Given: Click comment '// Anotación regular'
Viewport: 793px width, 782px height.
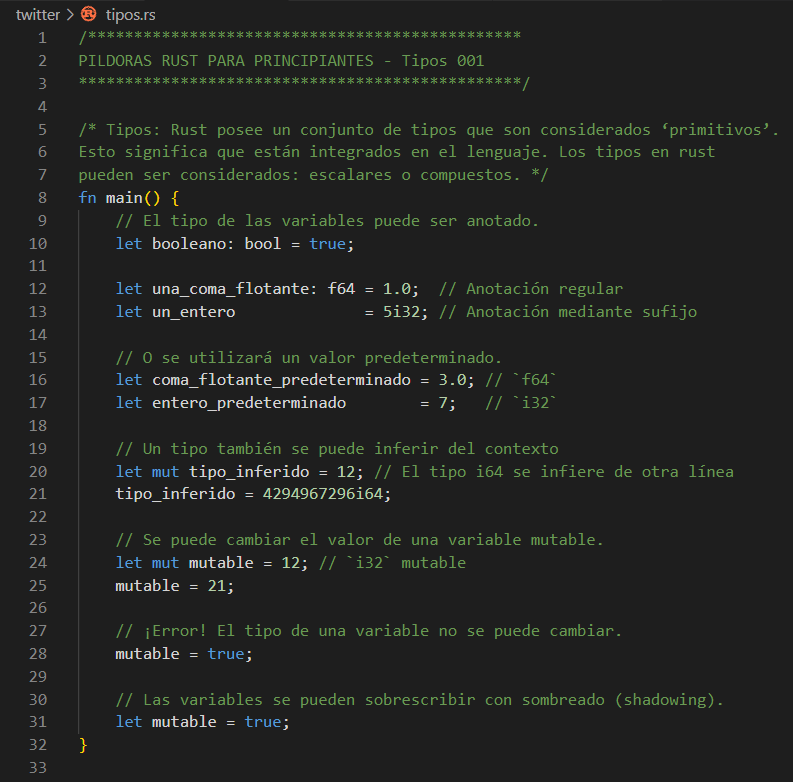Looking at the screenshot, I should tap(531, 289).
